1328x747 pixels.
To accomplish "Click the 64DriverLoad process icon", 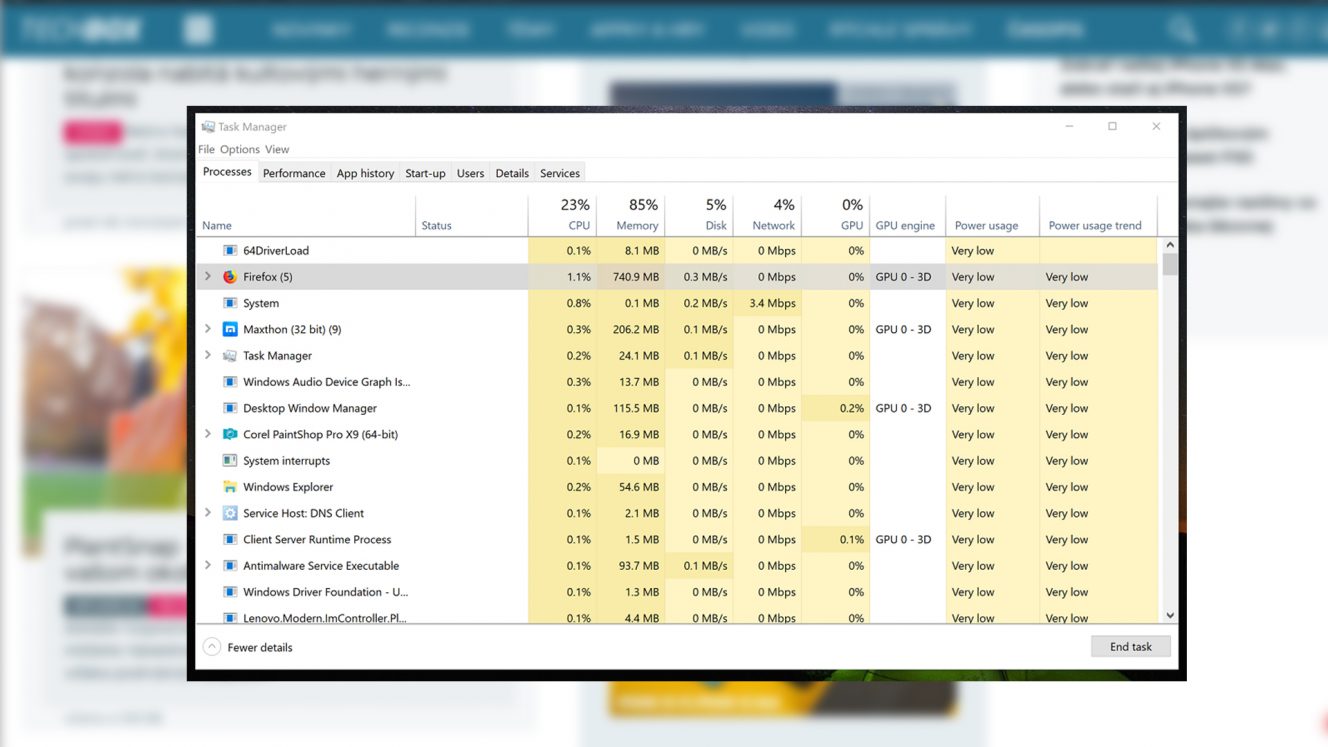I will [230, 251].
